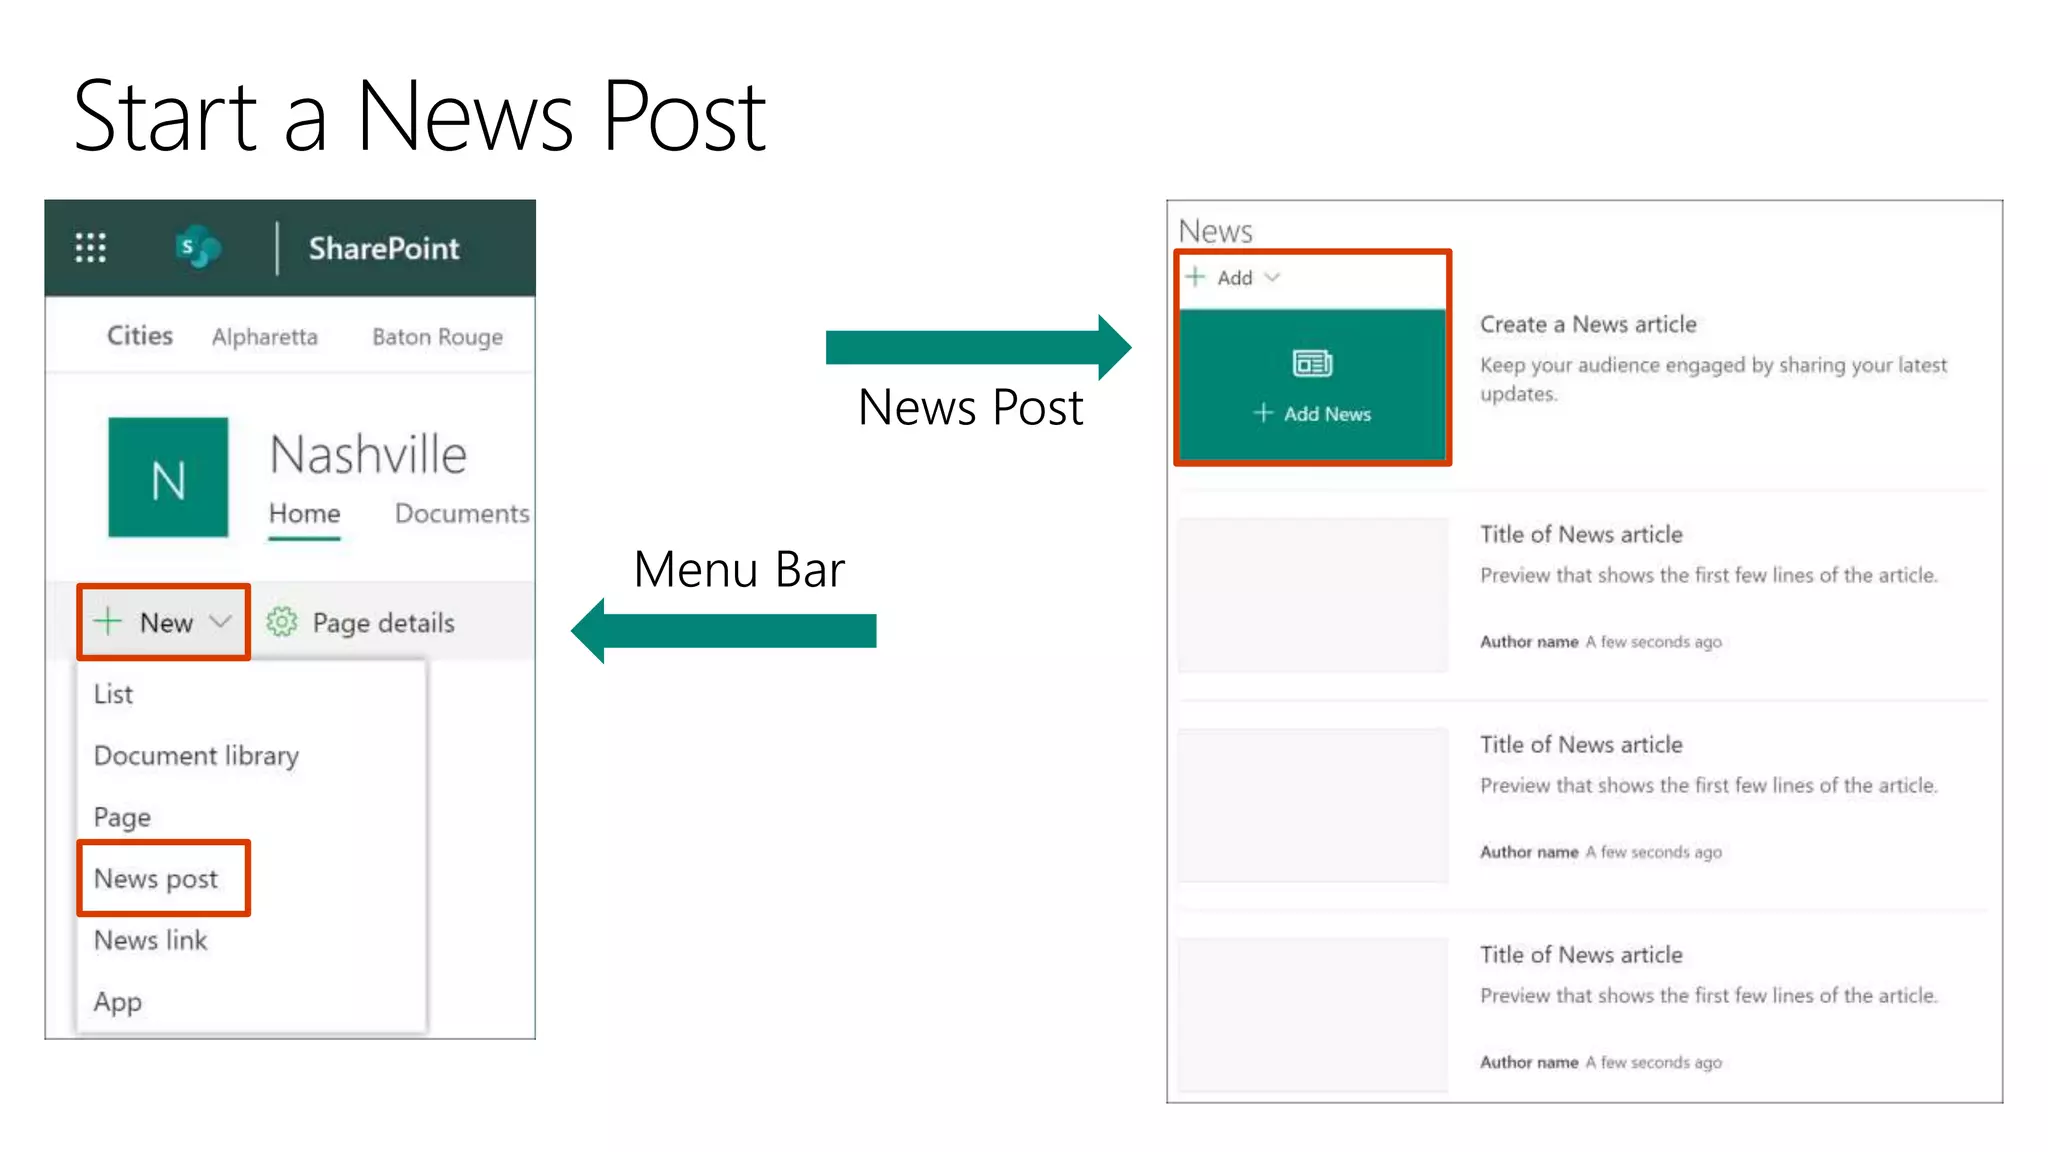
Task: Open the first Title of News article
Action: (x=1581, y=534)
